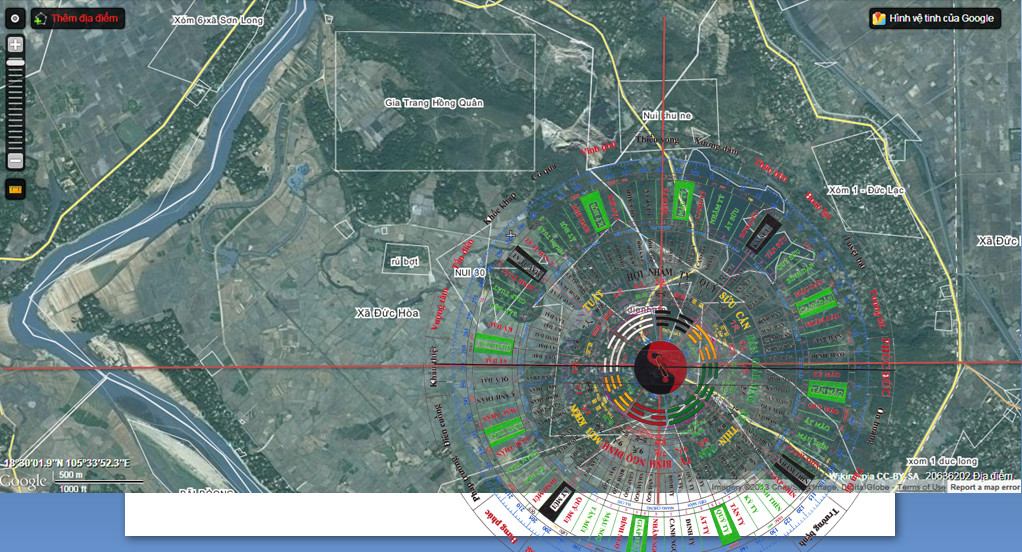Click the red-black yin-yang compass center
The image size is (1022, 552).
pos(660,368)
